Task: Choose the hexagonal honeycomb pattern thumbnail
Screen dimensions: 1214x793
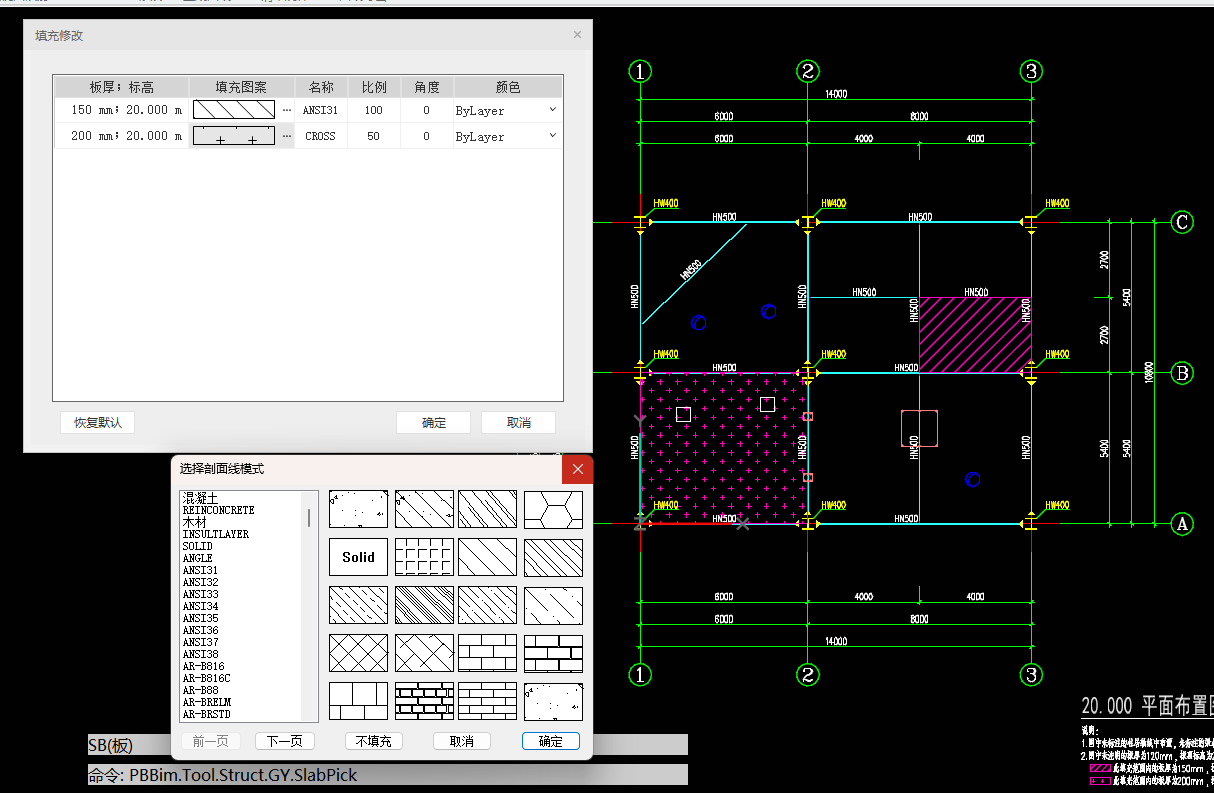Action: 553,509
